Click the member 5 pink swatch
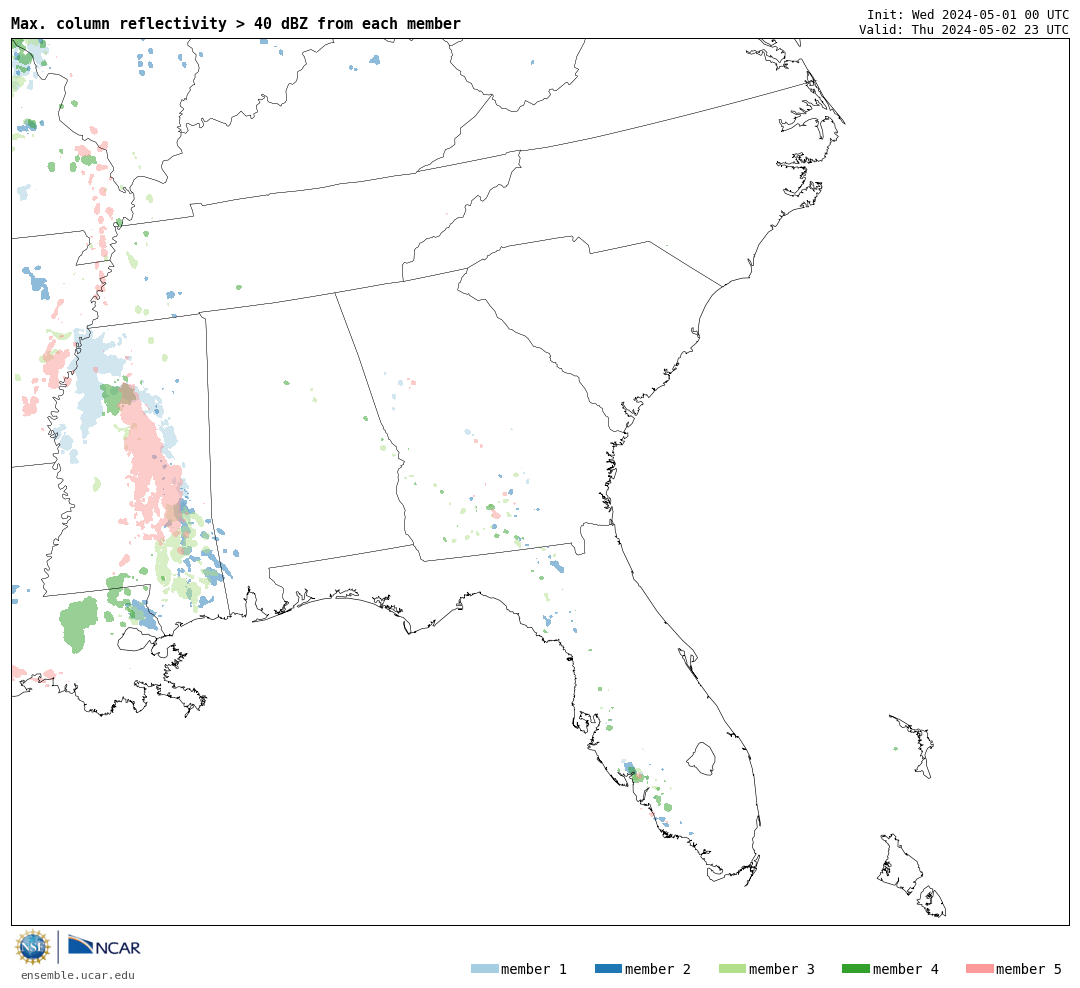 click(979, 968)
